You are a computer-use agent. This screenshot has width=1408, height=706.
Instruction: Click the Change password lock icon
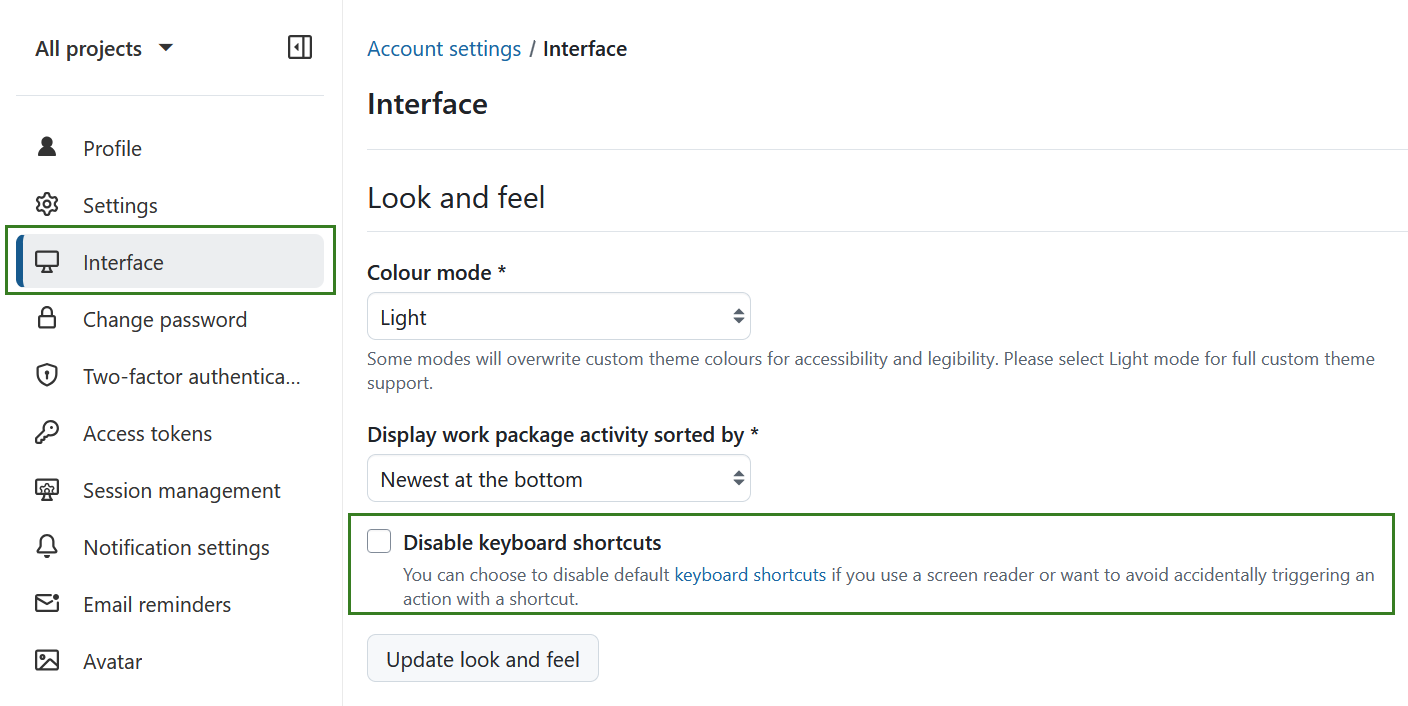pos(46,318)
